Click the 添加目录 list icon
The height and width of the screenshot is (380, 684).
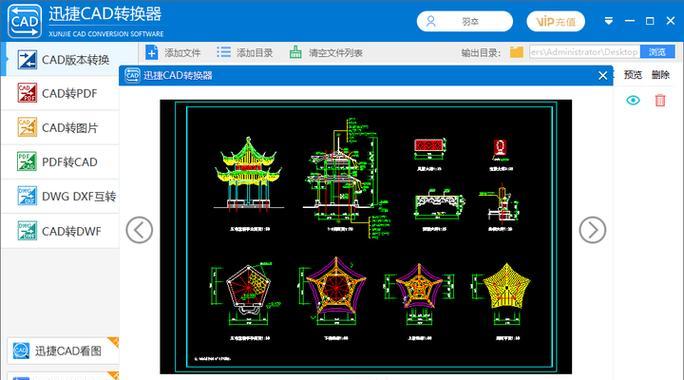(x=224, y=52)
